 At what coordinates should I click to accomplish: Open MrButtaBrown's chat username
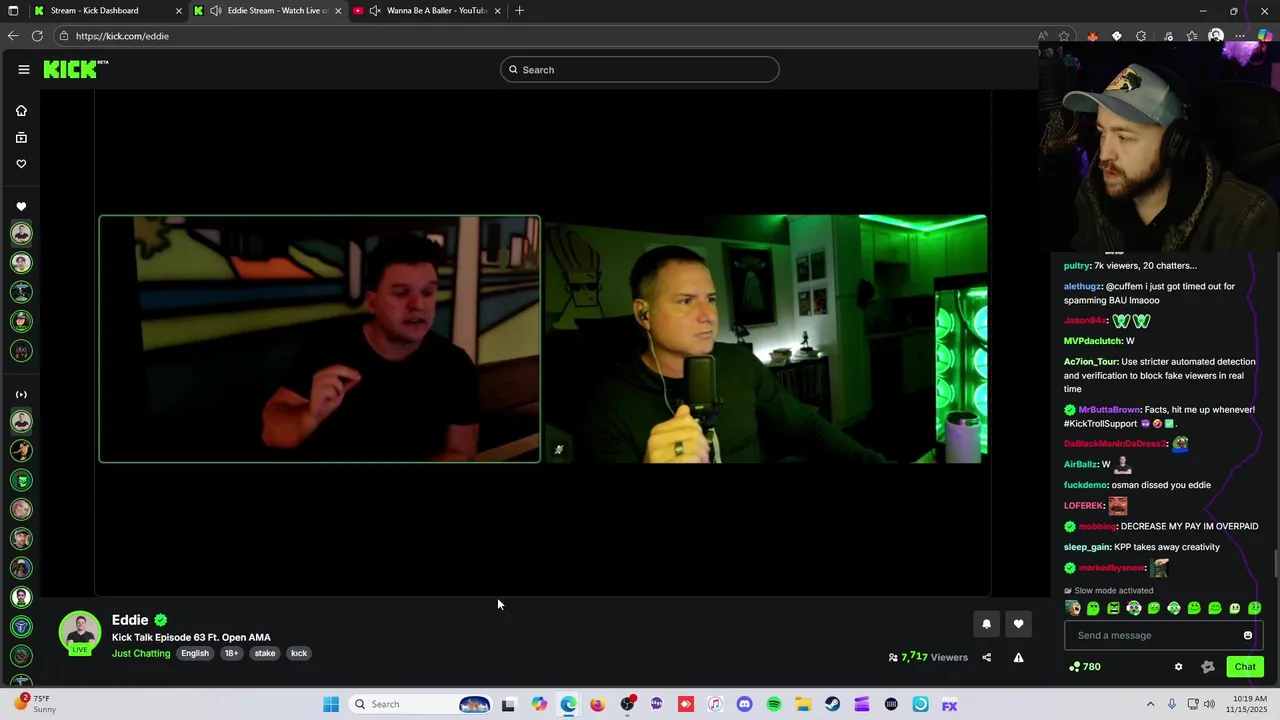click(x=1109, y=410)
